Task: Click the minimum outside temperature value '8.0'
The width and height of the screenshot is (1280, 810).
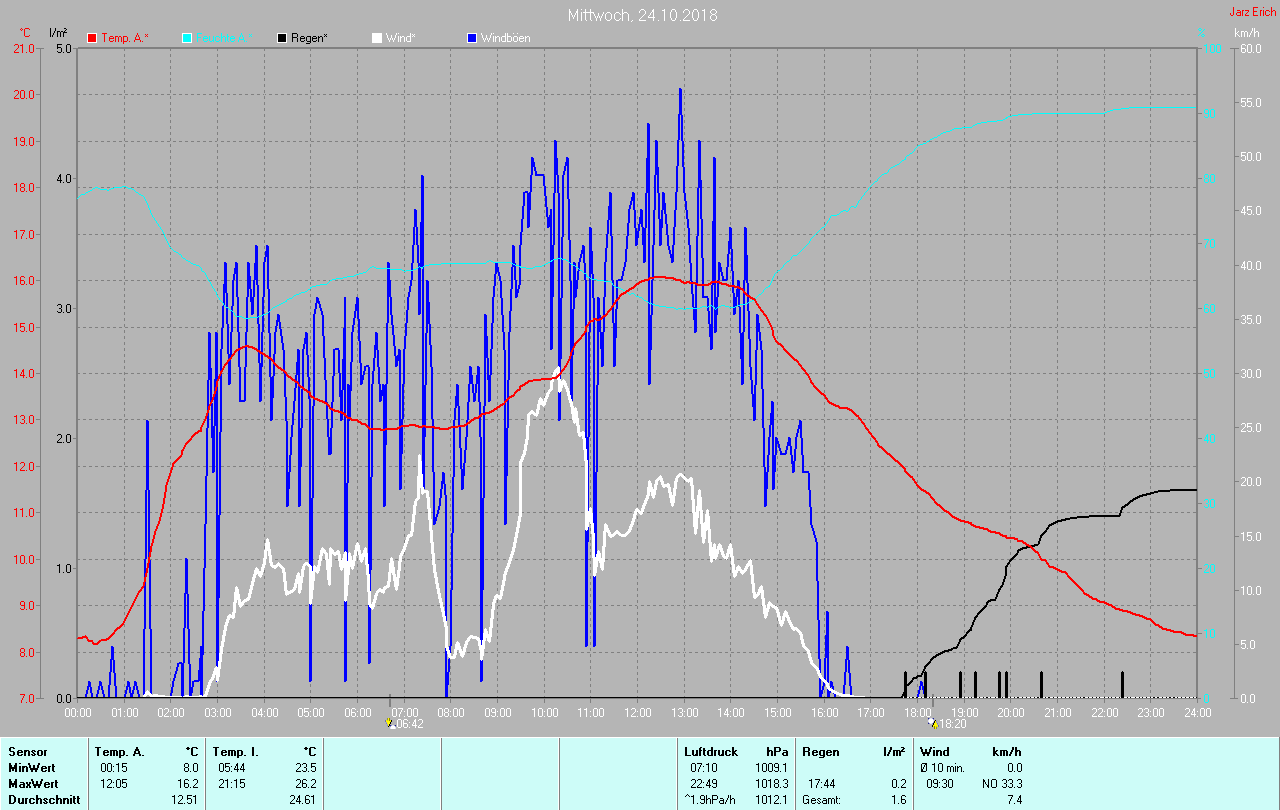Action: click(x=190, y=768)
